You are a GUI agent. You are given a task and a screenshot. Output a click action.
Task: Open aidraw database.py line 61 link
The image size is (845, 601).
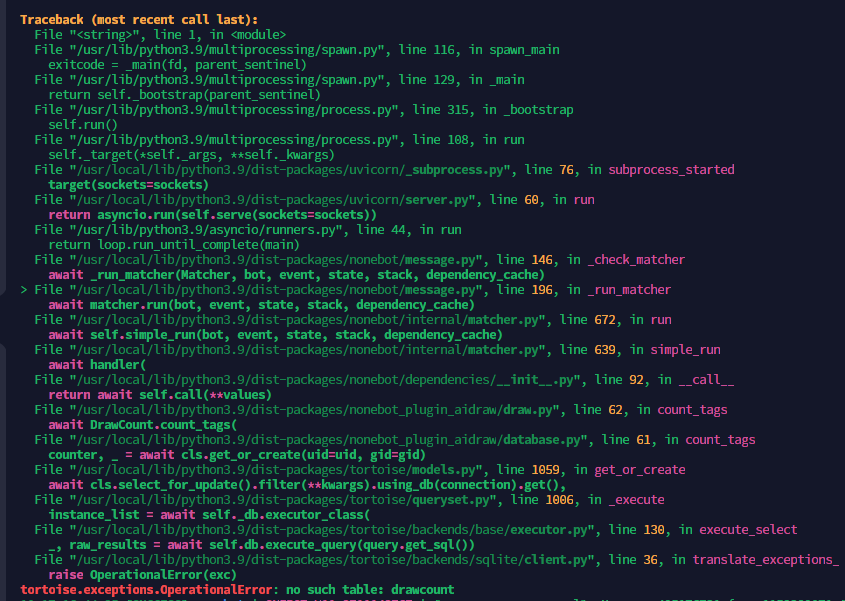coord(310,439)
